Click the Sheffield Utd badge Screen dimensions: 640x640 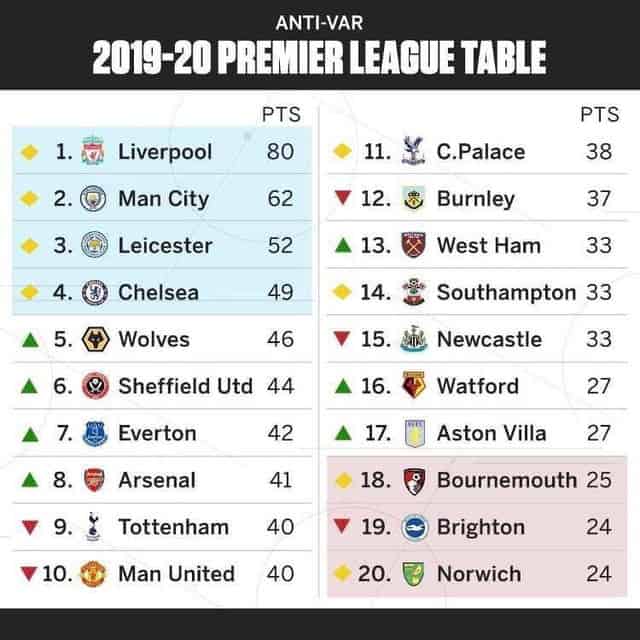(95, 386)
